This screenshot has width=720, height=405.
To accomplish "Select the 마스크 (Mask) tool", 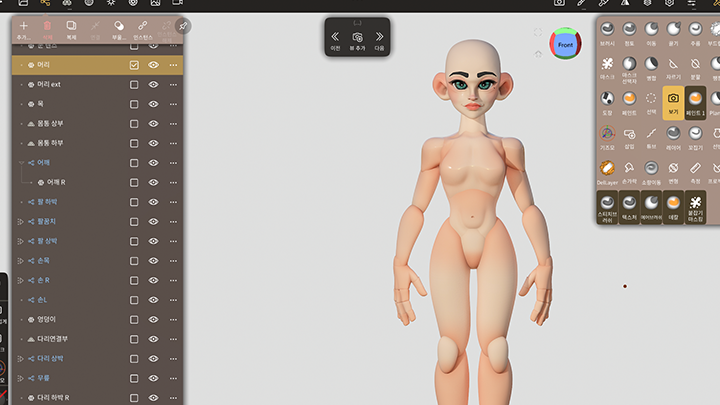I will click(607, 68).
